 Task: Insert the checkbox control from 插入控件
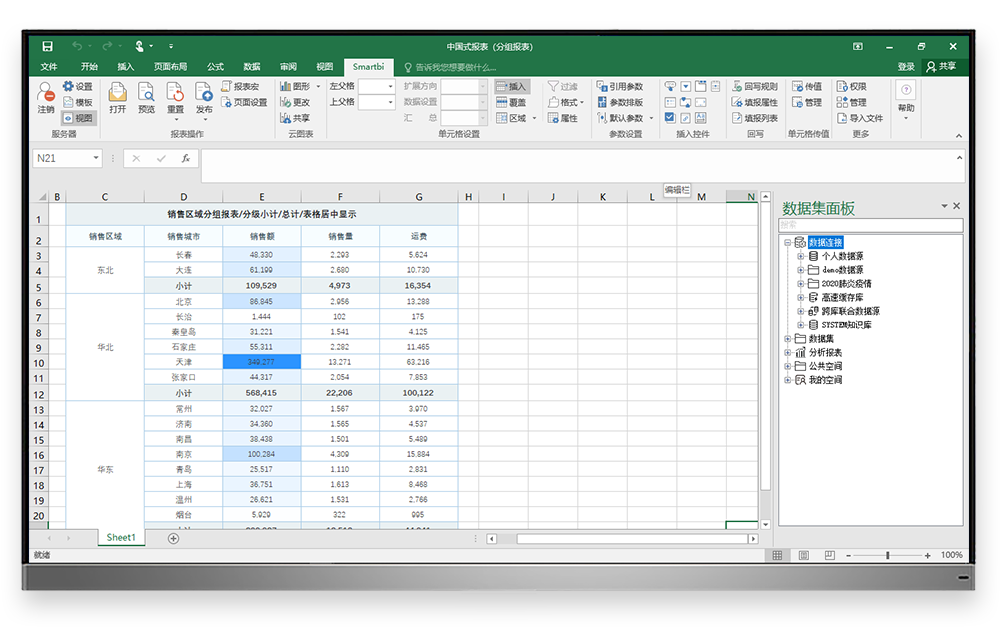tap(670, 117)
